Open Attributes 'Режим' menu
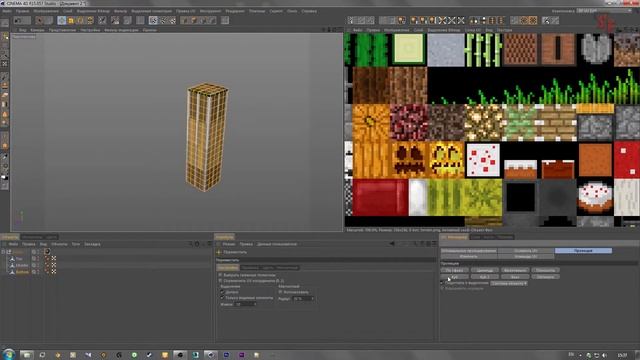This screenshot has width=640, height=360. pos(229,244)
